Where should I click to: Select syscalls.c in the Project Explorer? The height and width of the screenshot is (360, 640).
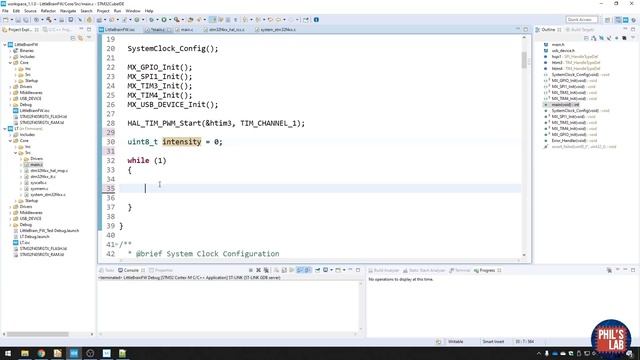[x=38, y=182]
